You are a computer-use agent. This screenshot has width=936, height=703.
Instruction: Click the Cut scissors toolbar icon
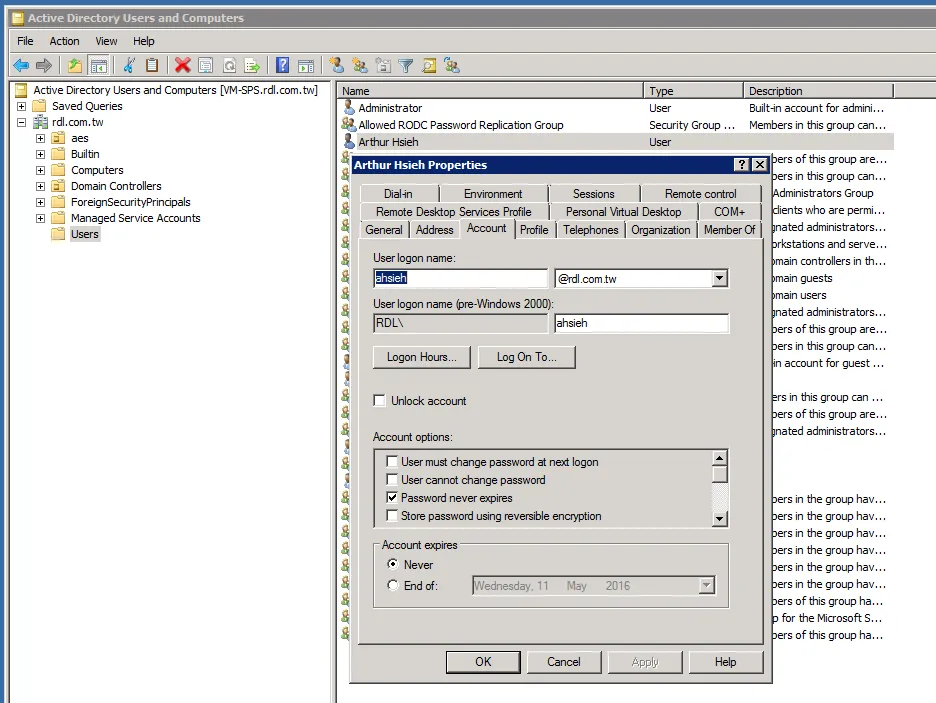(128, 66)
